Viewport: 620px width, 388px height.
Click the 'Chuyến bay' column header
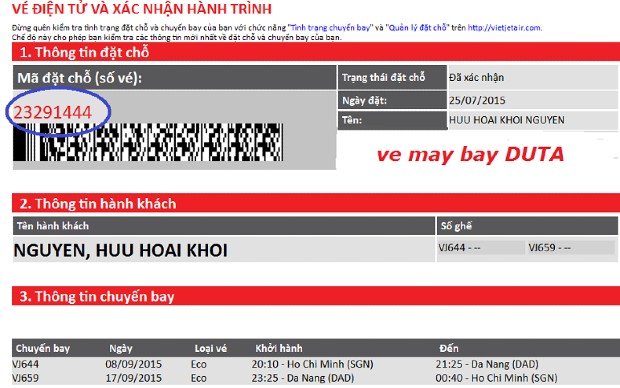43,348
